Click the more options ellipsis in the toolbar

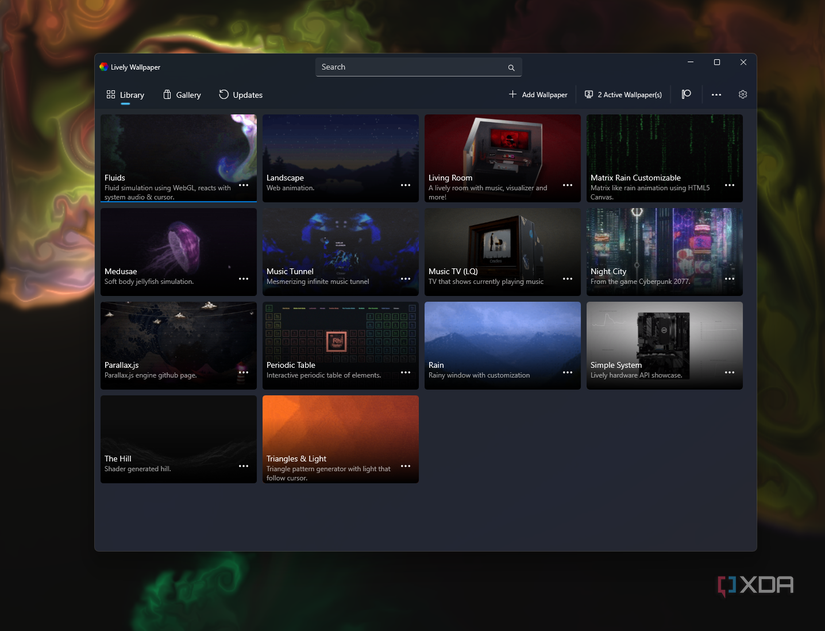[x=716, y=94]
